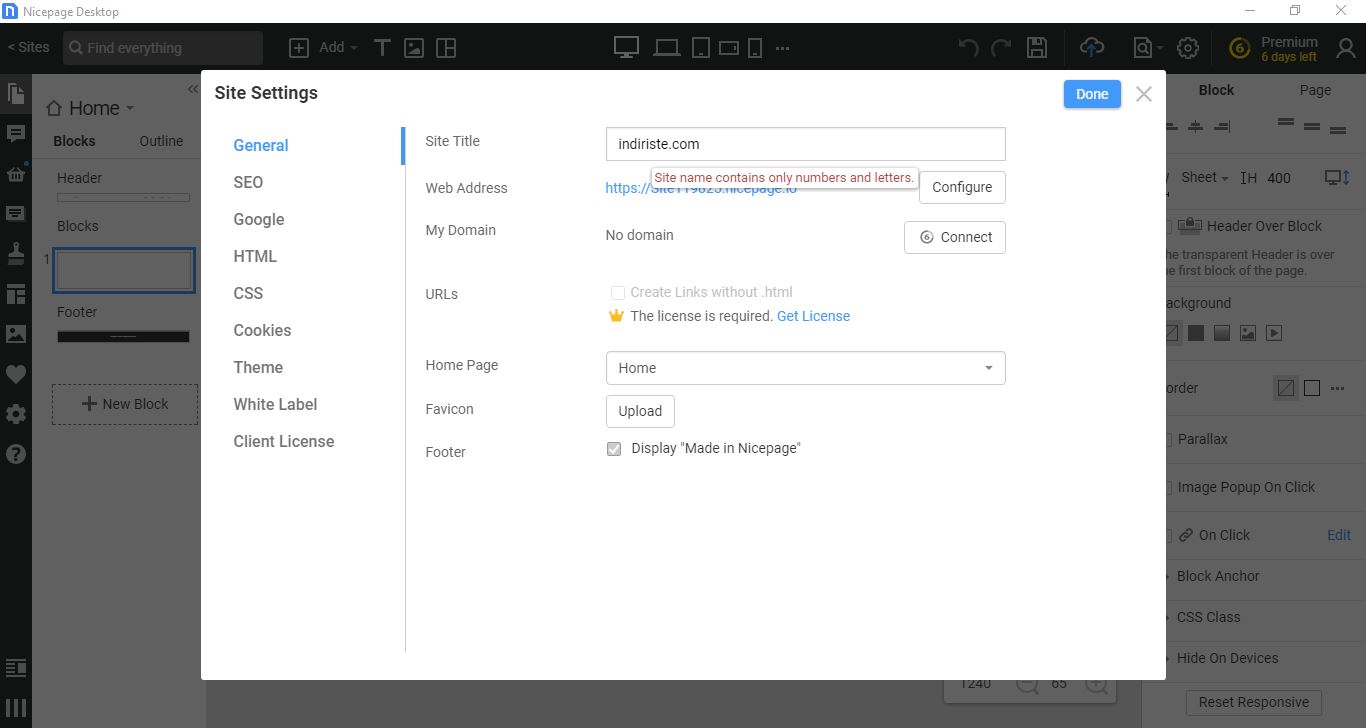
Task: Open the Sheet width dropdown
Action: pyautogui.click(x=1204, y=178)
